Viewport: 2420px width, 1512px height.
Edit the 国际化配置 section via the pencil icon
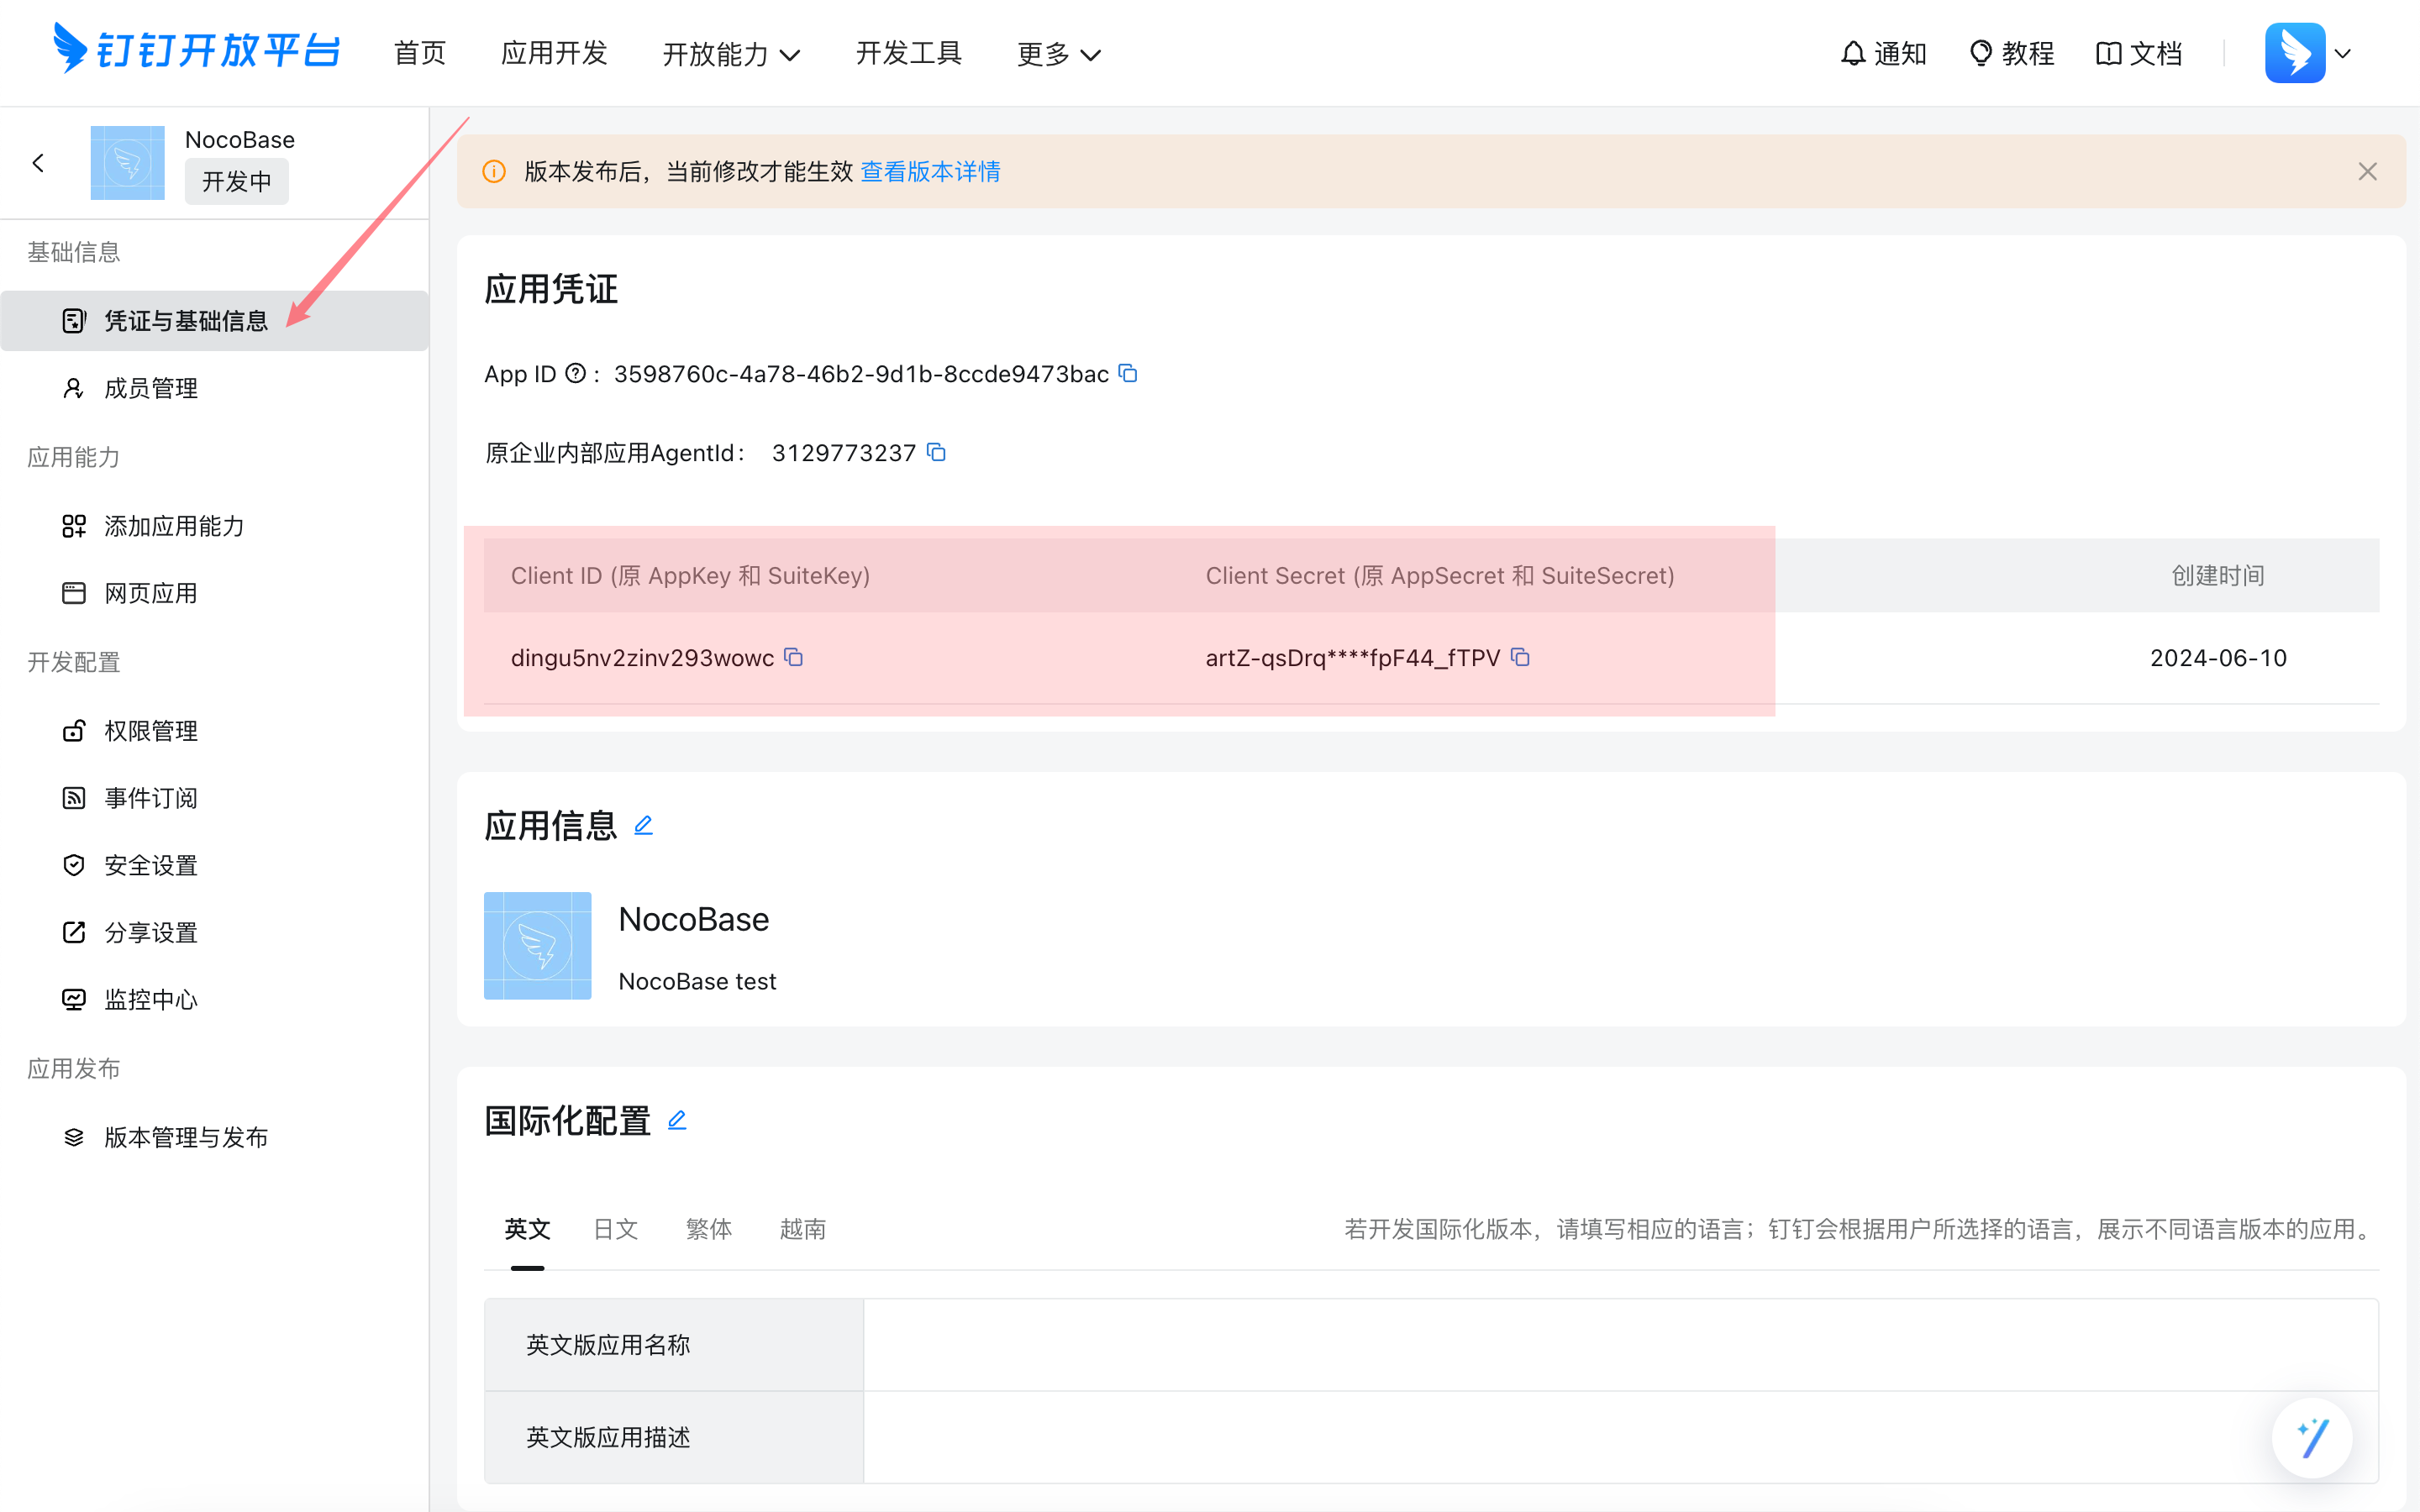coord(677,1120)
